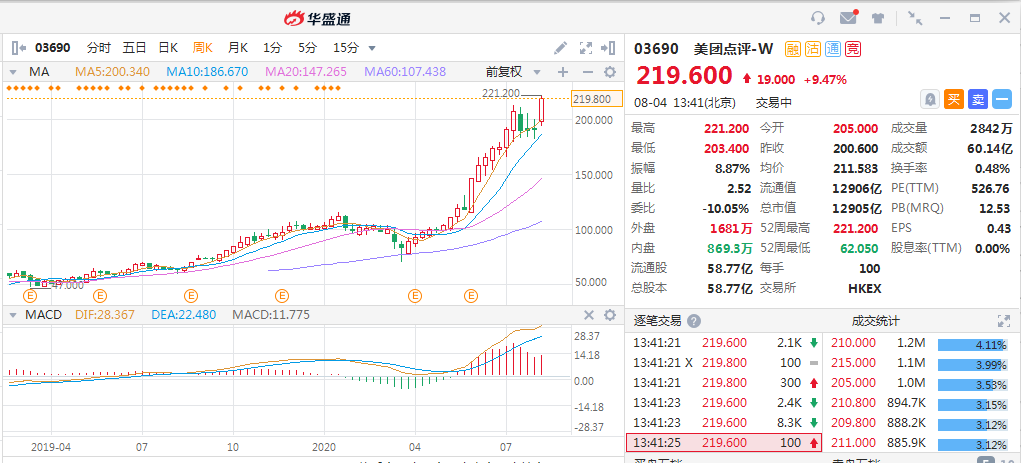Select the 周K weekly chart tab
The height and width of the screenshot is (463, 1021).
pos(203,48)
